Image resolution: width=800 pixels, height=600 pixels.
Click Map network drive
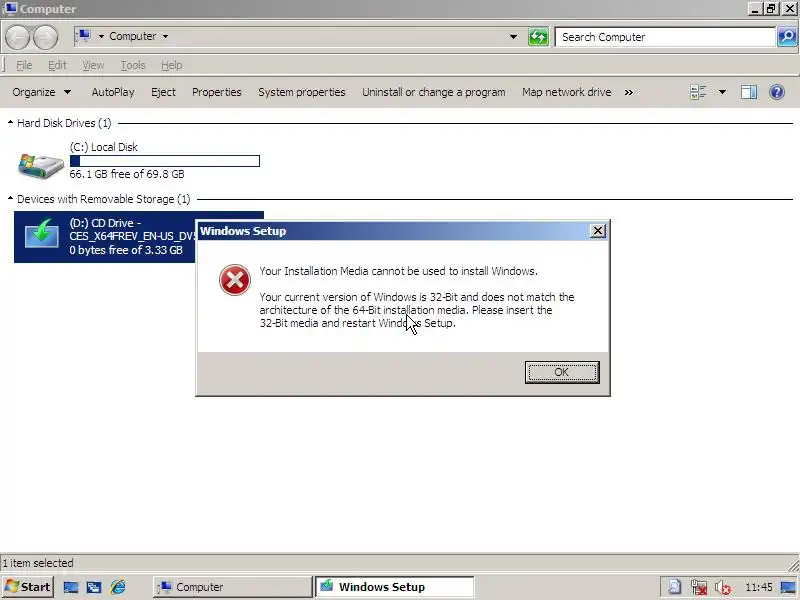coord(566,92)
